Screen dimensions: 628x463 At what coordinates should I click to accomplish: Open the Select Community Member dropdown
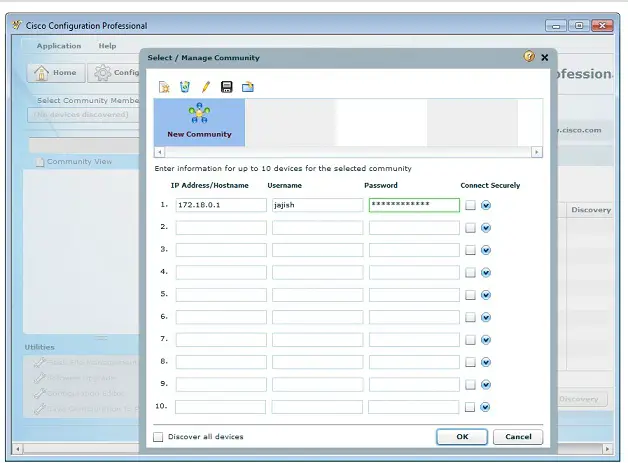[83, 115]
